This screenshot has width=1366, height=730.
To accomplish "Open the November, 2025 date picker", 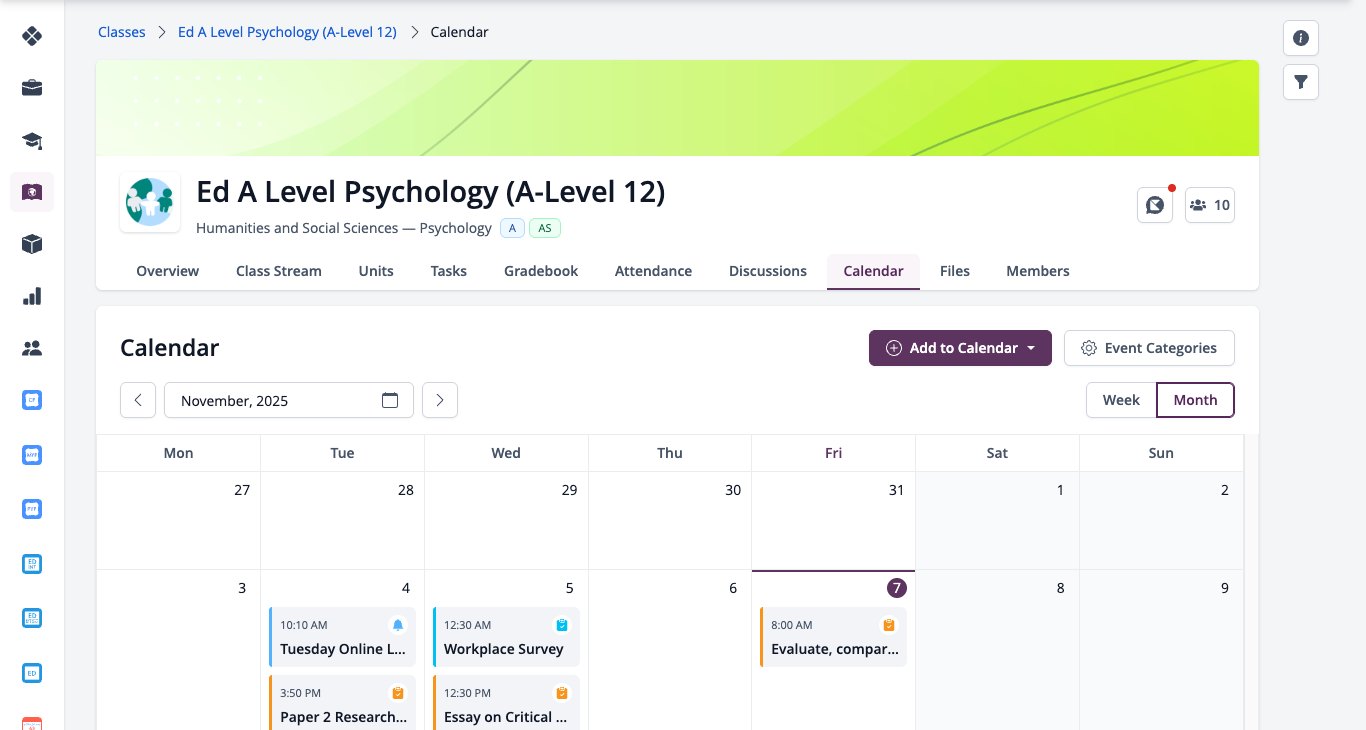I will coord(289,400).
